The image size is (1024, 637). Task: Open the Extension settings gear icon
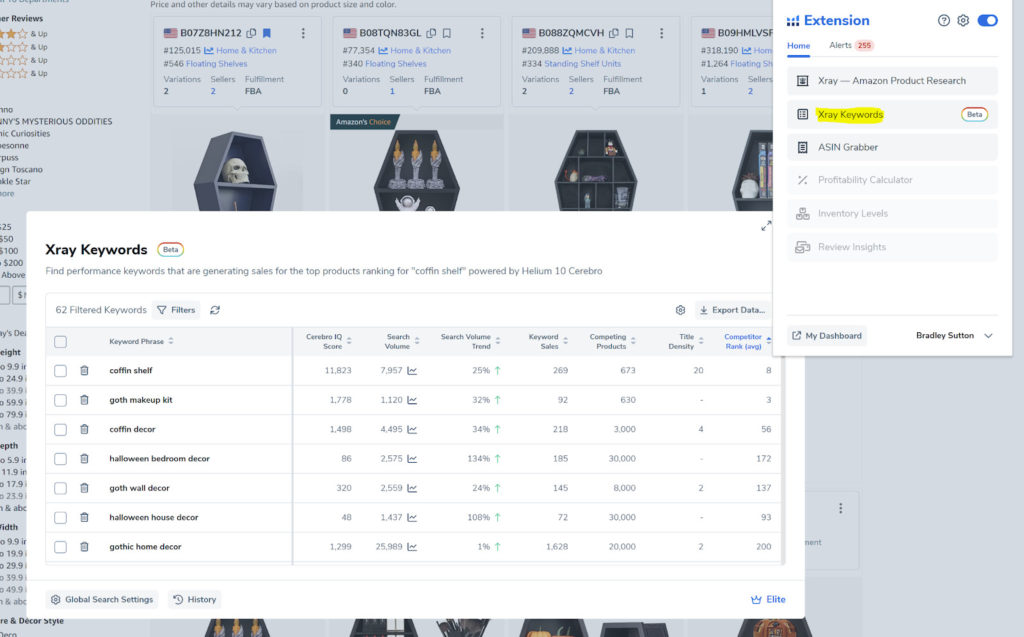(963, 20)
